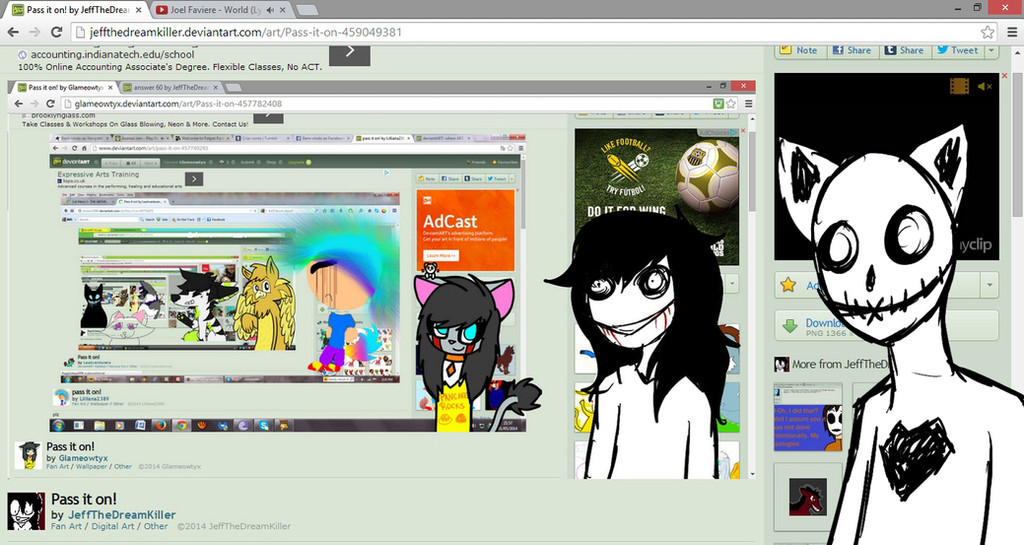1024x545 pixels.
Task: Open the red dragon thumbnail in sidebar
Action: (x=807, y=496)
